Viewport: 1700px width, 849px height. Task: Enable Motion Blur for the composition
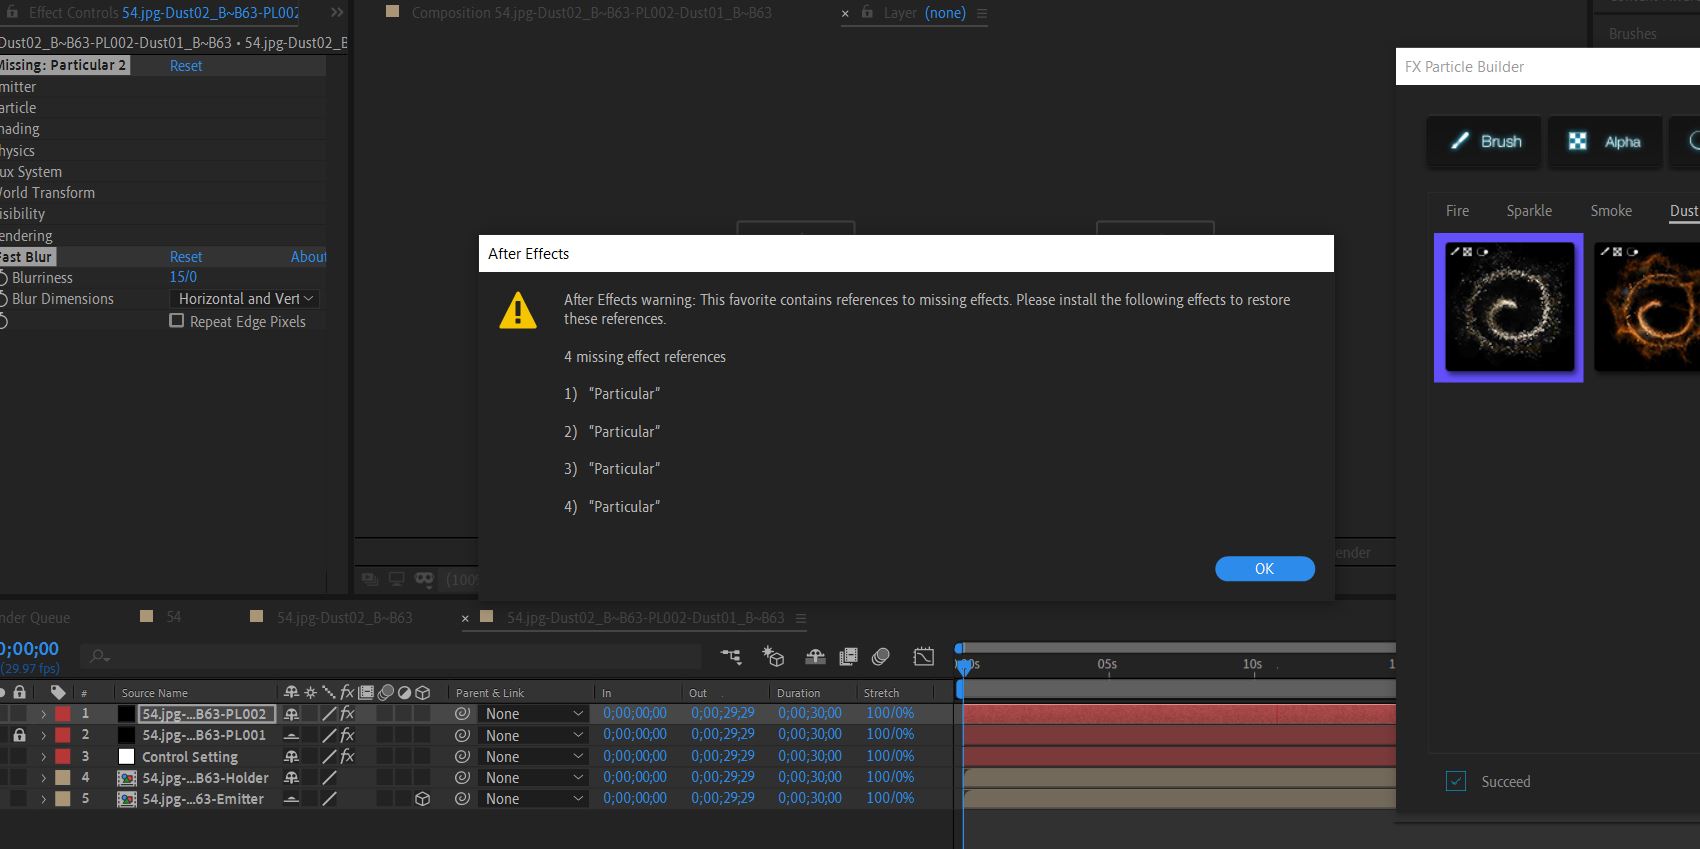881,657
